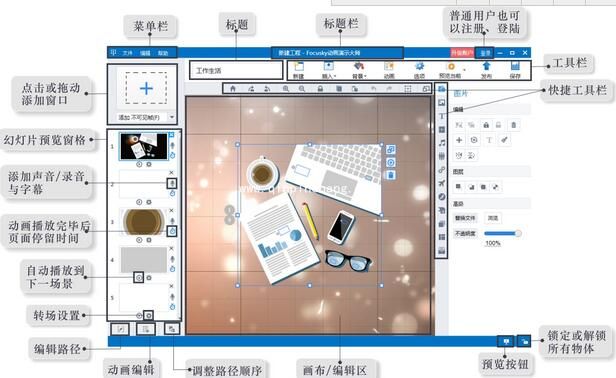Click the timer icon on slide 3
This screenshot has height=378, width=616.
tap(172, 231)
